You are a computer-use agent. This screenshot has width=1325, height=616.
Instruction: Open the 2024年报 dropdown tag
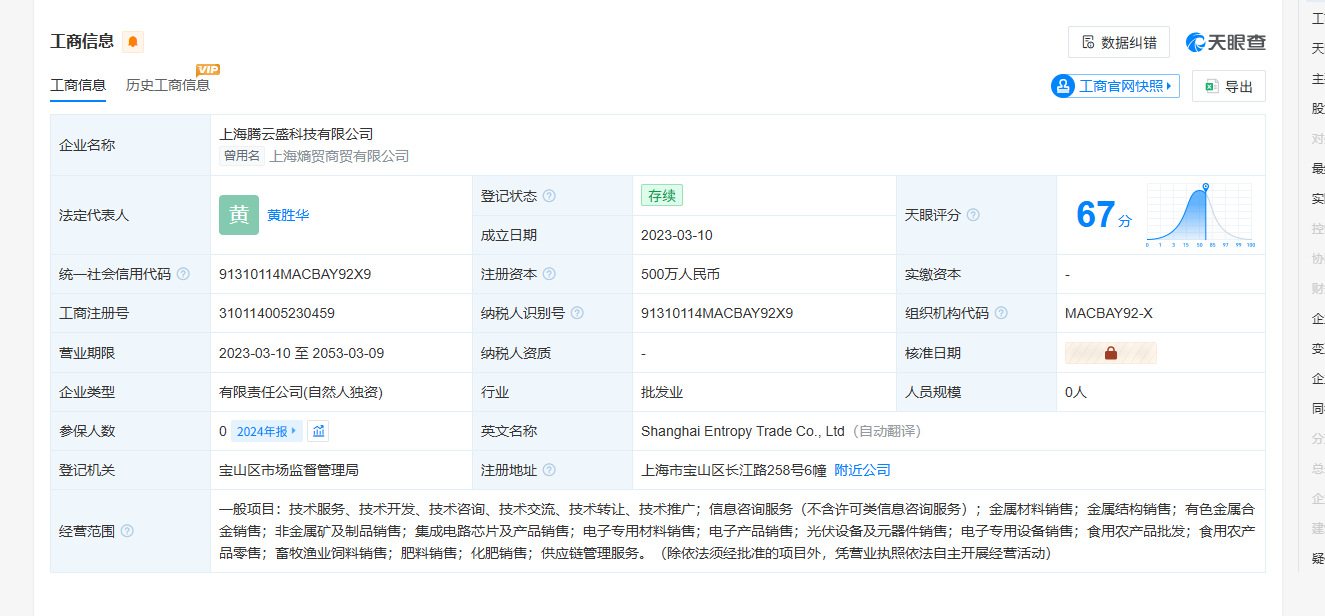pyautogui.click(x=267, y=431)
